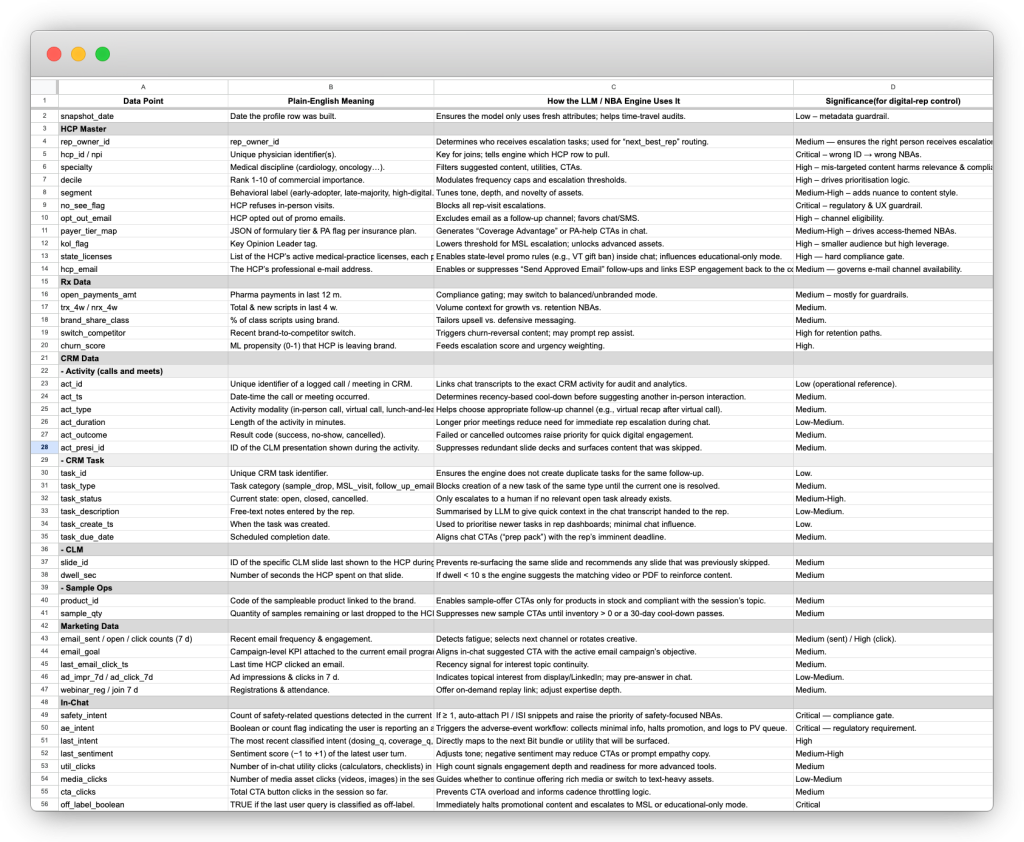Click the green maximize window button
This screenshot has height=842, width=1024.
click(x=102, y=54)
